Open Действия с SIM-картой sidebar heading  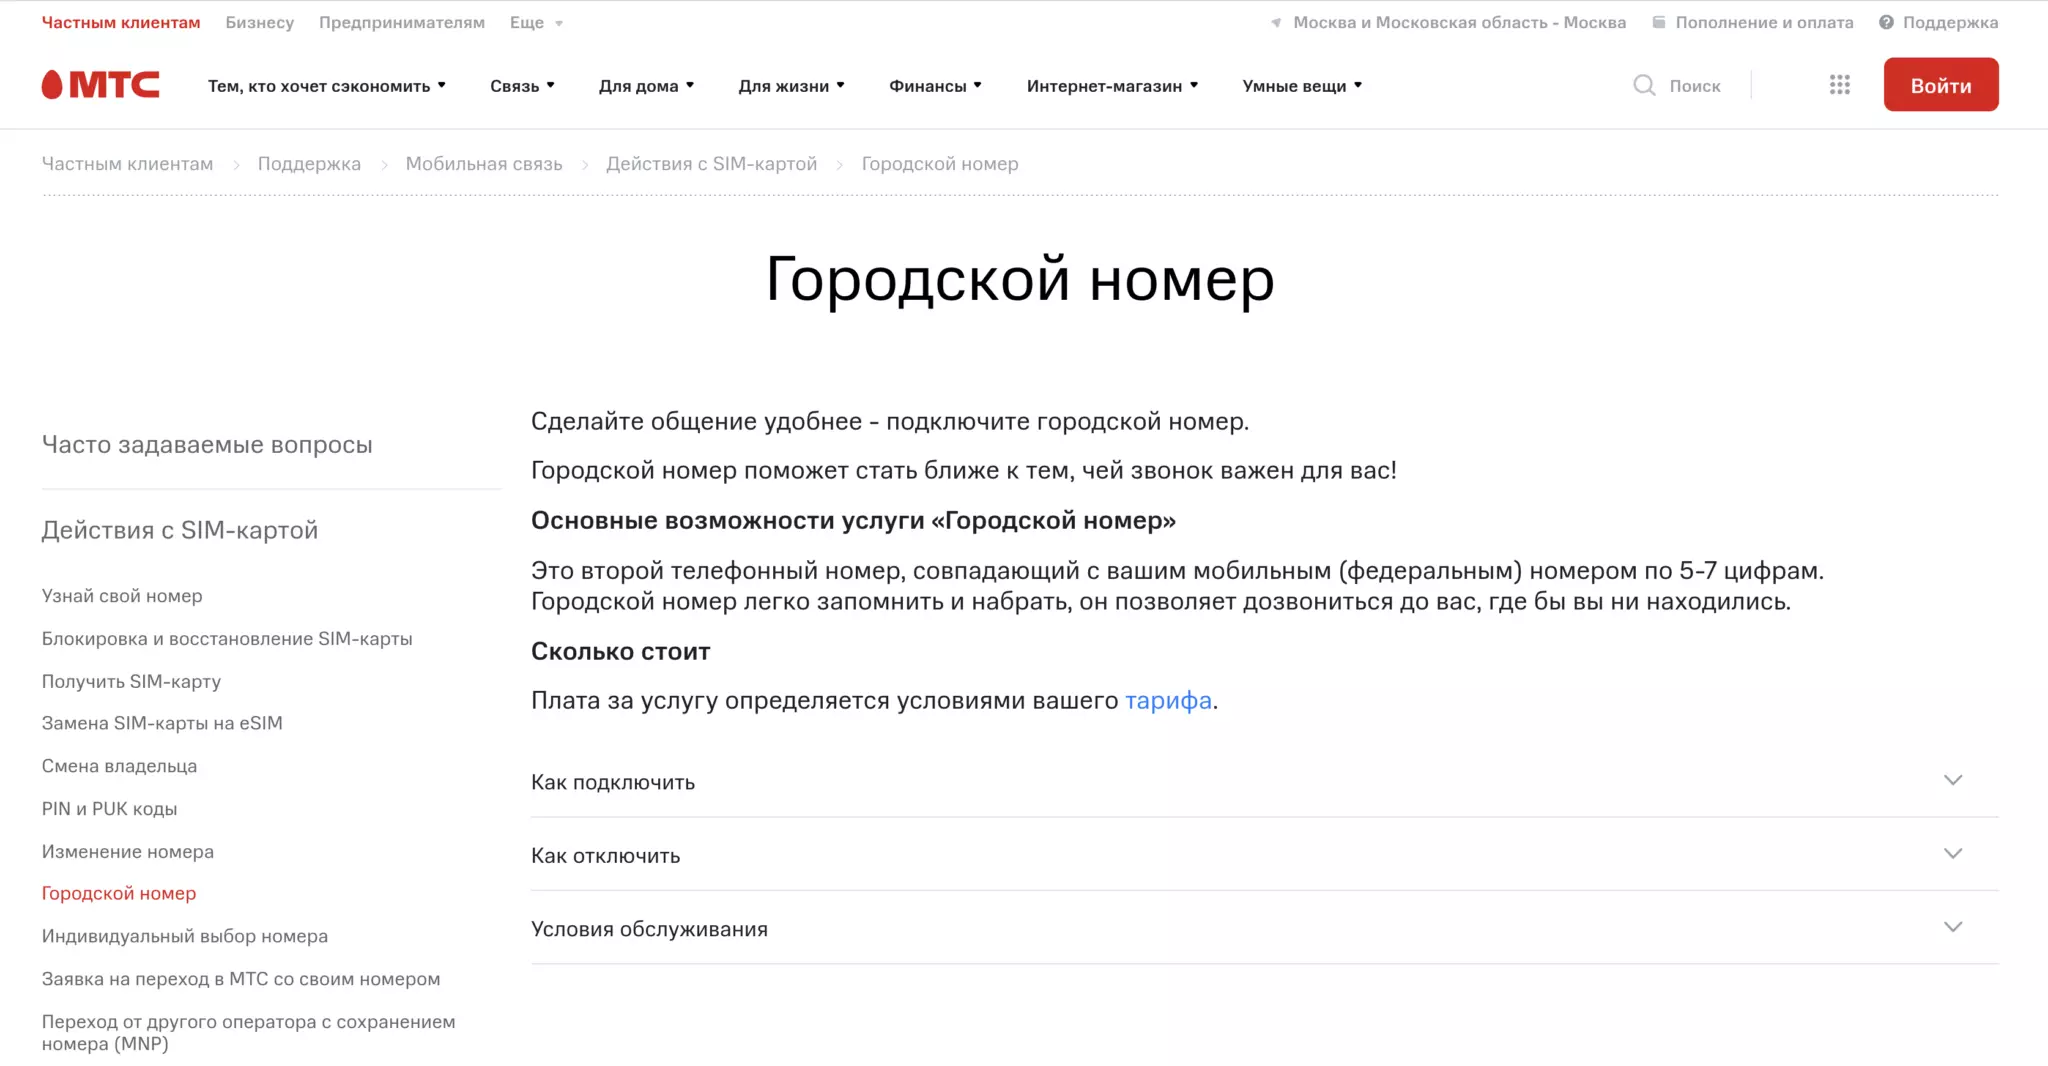pos(180,530)
